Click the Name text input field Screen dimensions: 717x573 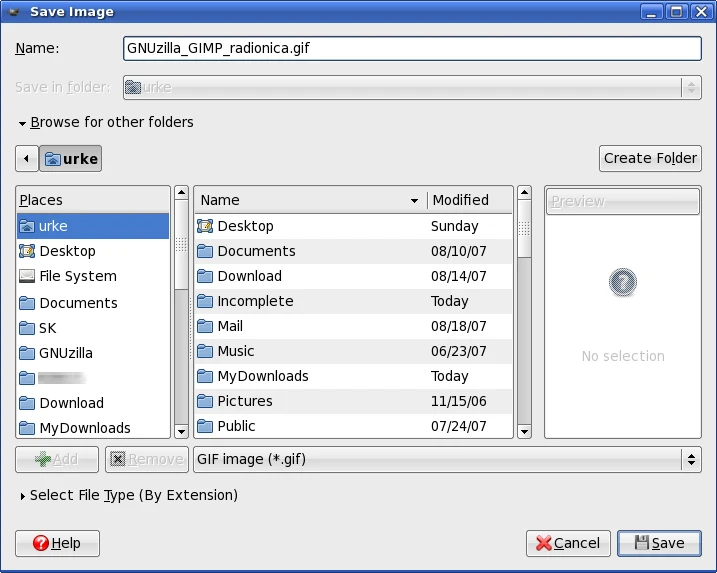pyautogui.click(x=412, y=48)
